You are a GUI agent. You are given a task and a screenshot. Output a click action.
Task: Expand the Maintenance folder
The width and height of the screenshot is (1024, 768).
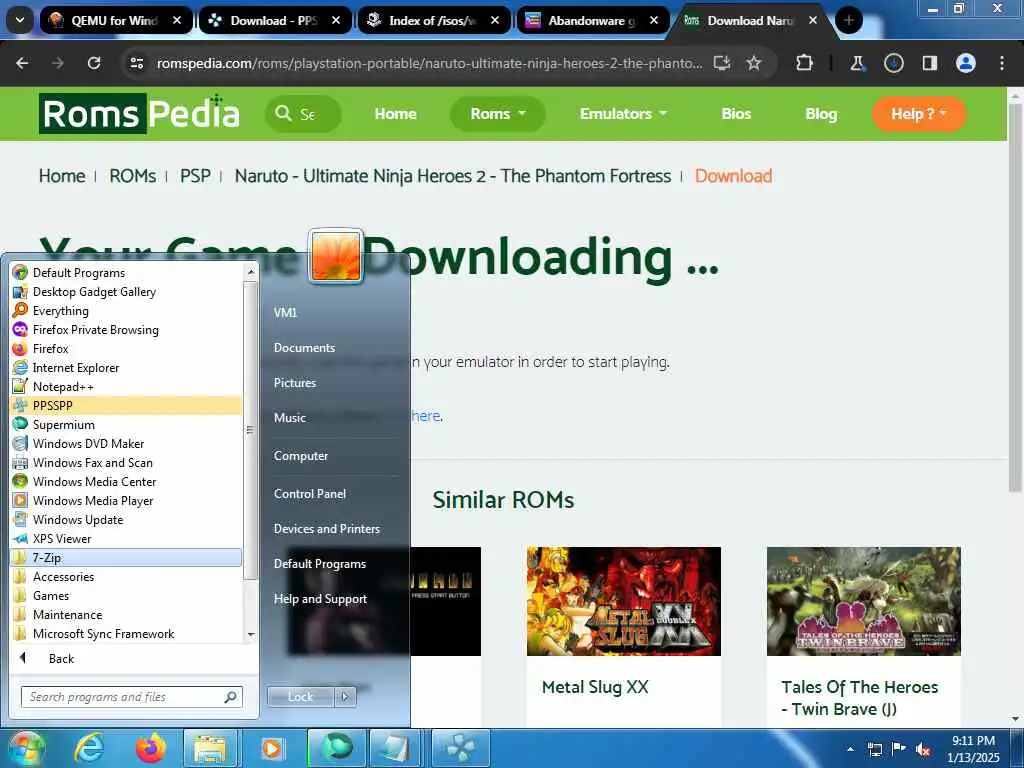126,615
